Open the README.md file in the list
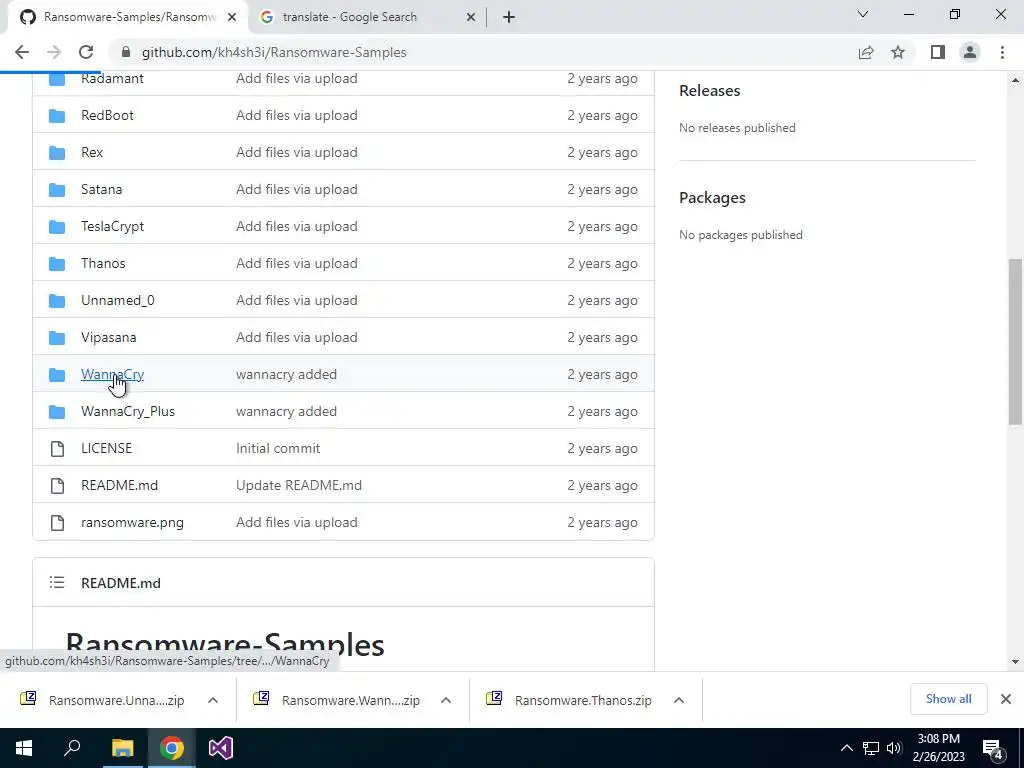 click(120, 485)
